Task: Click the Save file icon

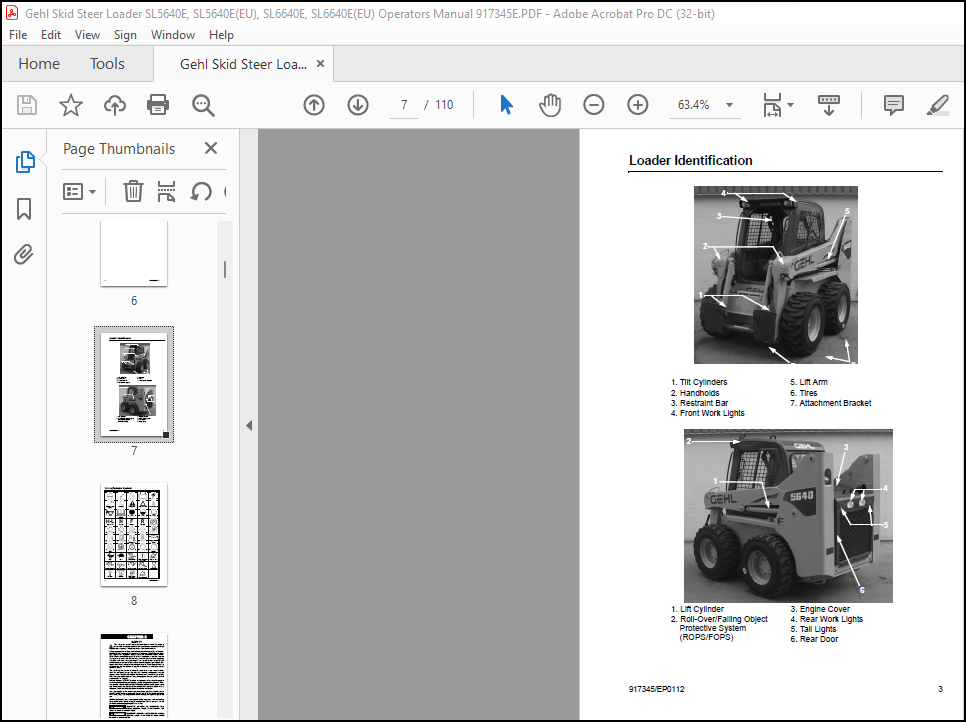Action: pyautogui.click(x=26, y=105)
